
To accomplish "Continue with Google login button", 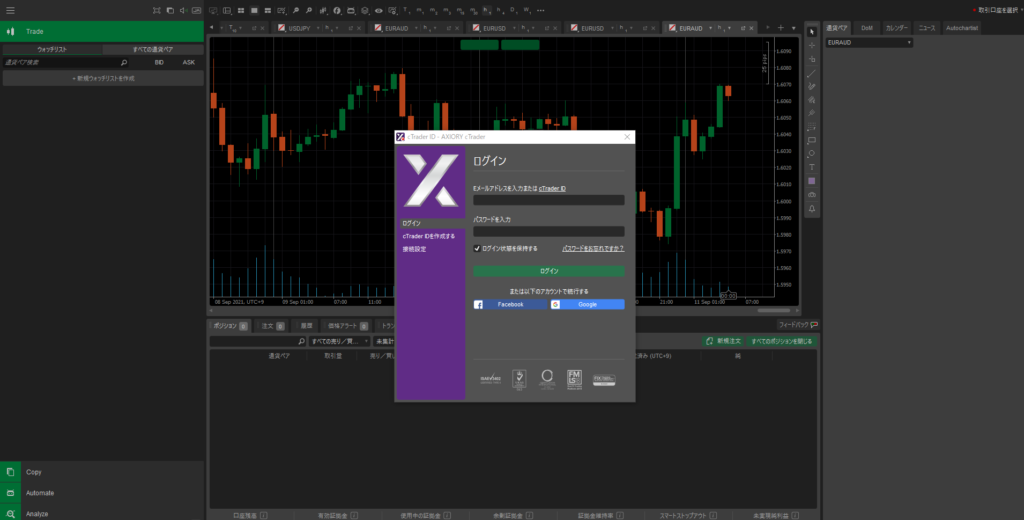I will [587, 304].
